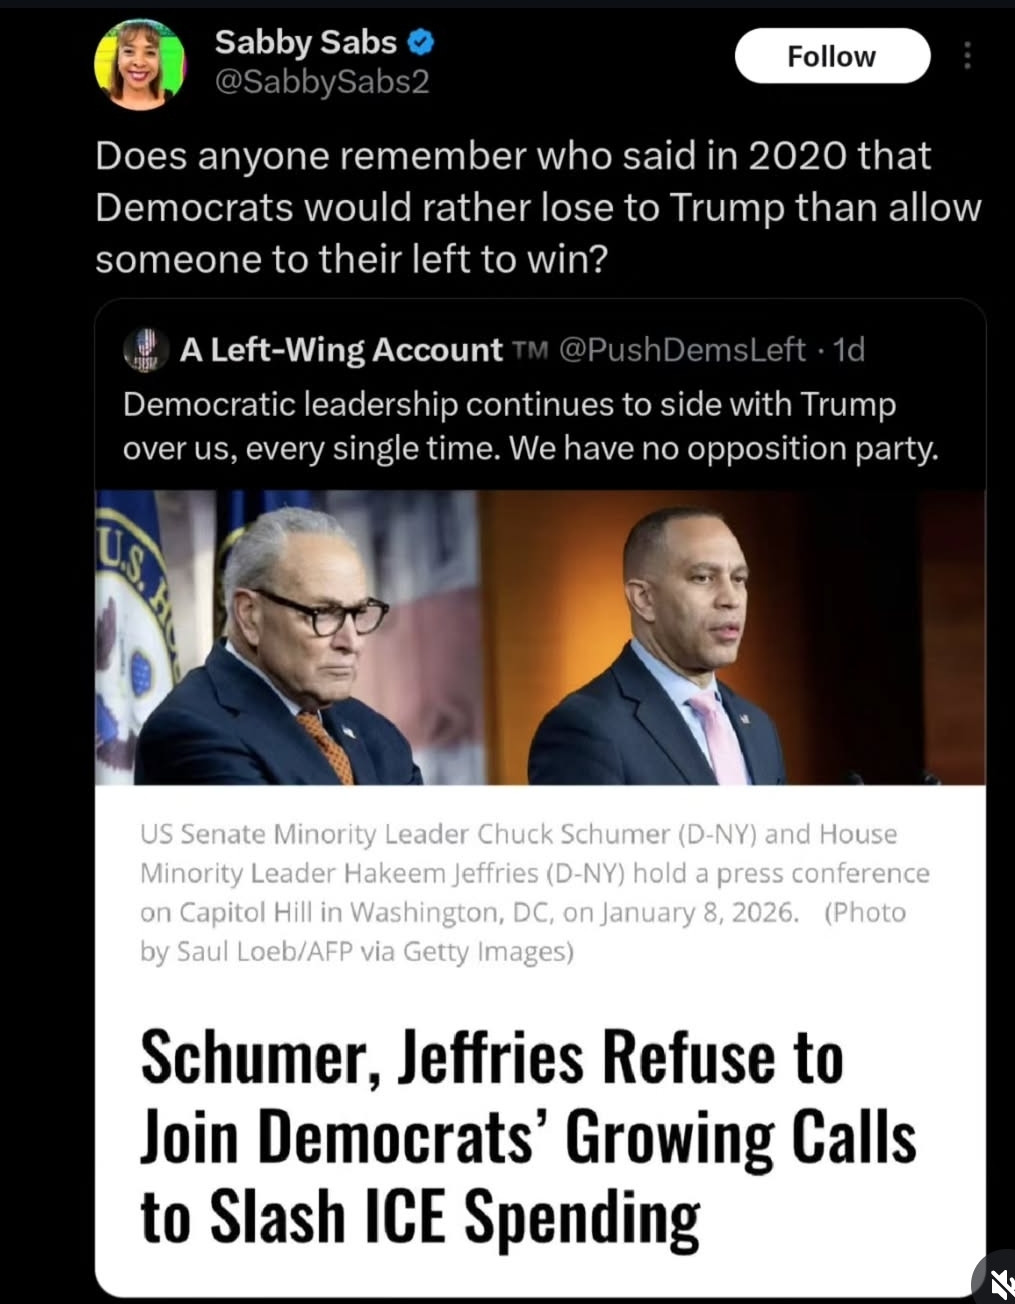Image resolution: width=1015 pixels, height=1304 pixels.
Task: Click the TM symbol beside the account name
Action: click(x=530, y=349)
